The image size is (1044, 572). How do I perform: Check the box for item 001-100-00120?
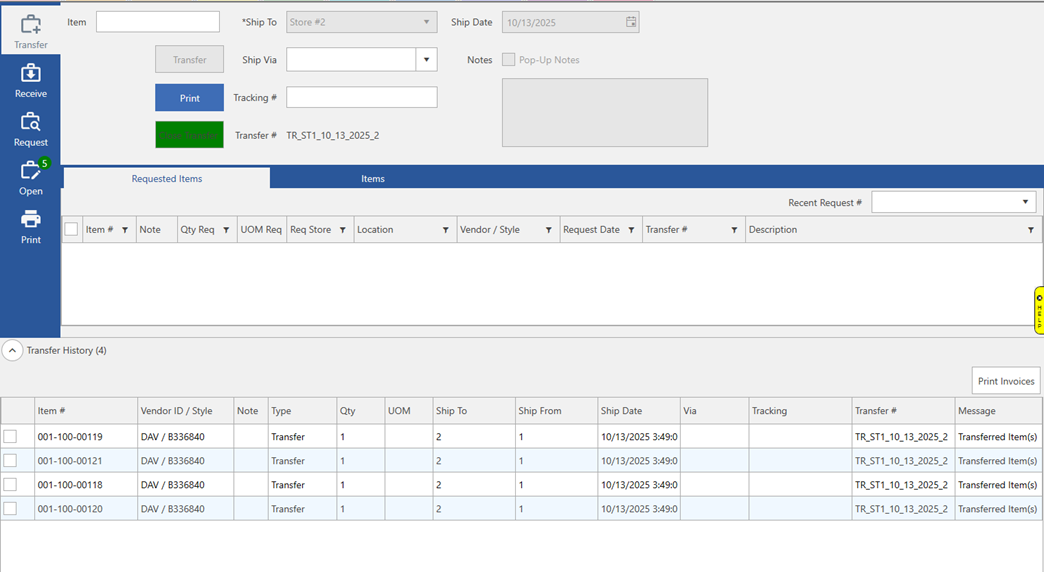(x=10, y=509)
